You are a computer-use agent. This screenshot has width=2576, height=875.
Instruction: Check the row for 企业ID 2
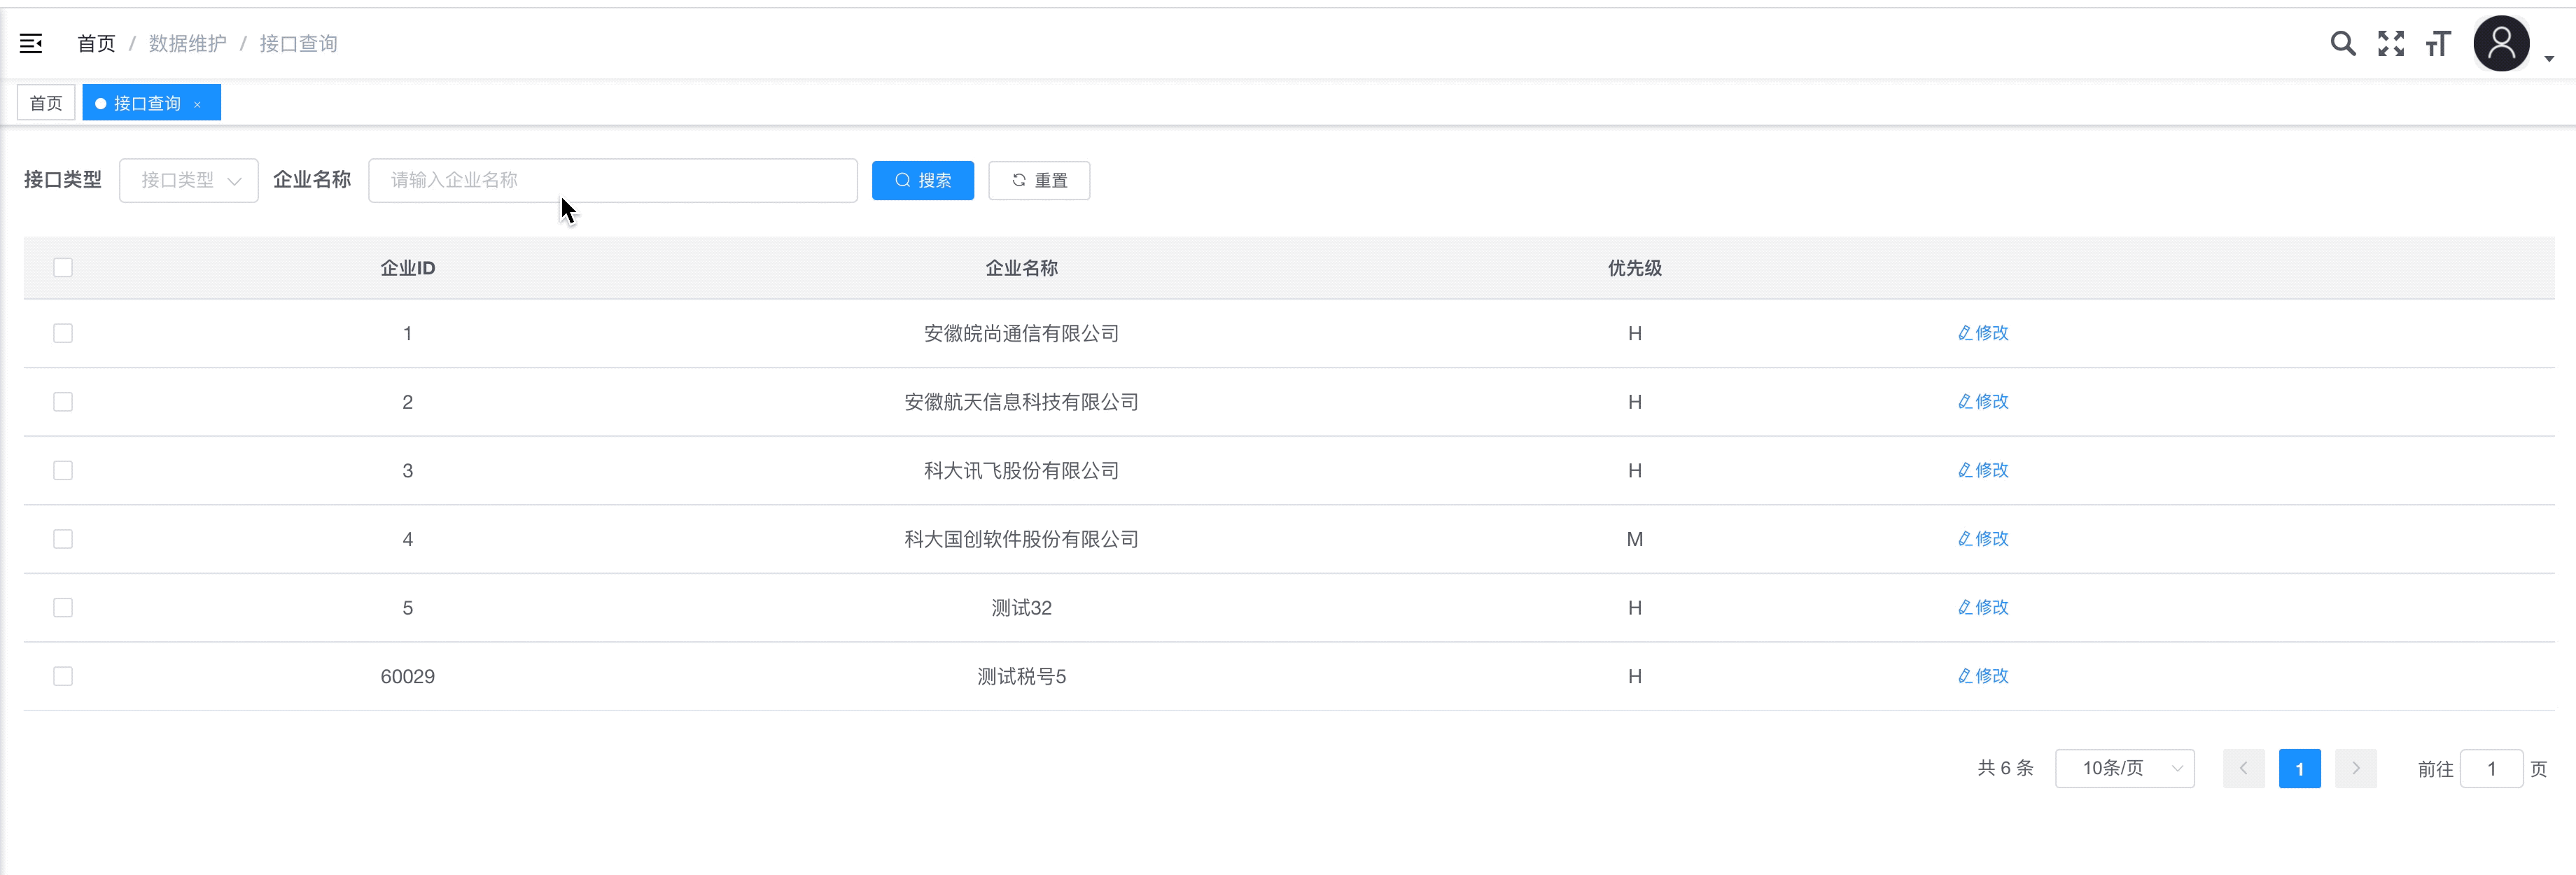63,402
